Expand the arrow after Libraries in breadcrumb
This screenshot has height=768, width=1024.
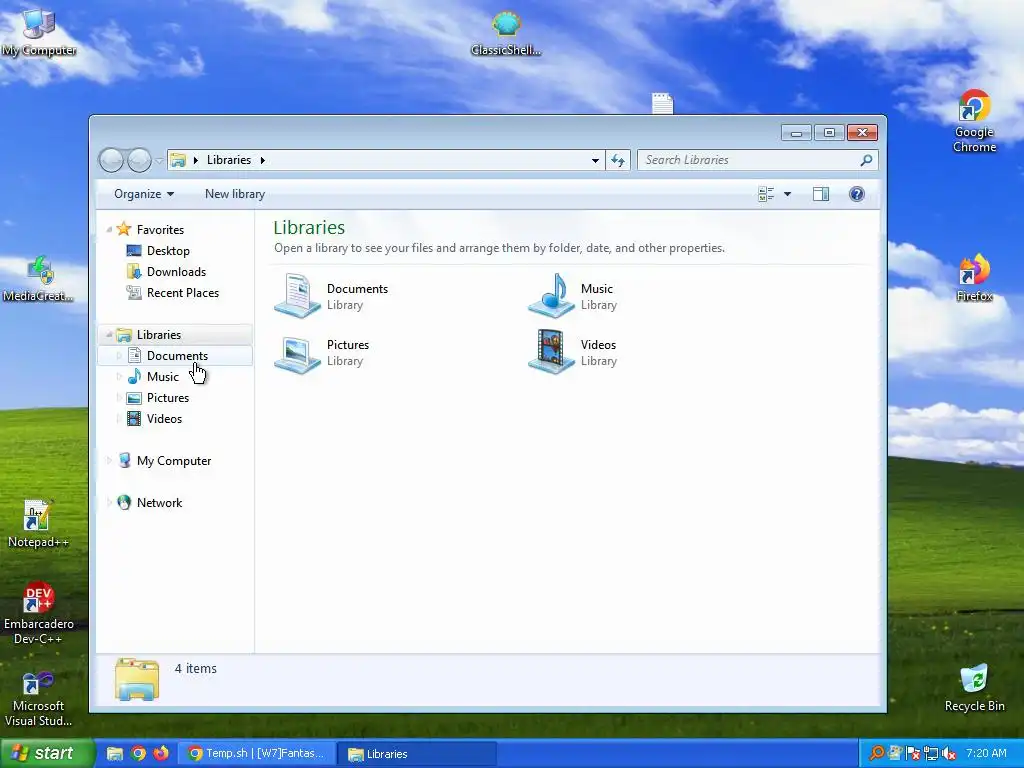(263, 160)
